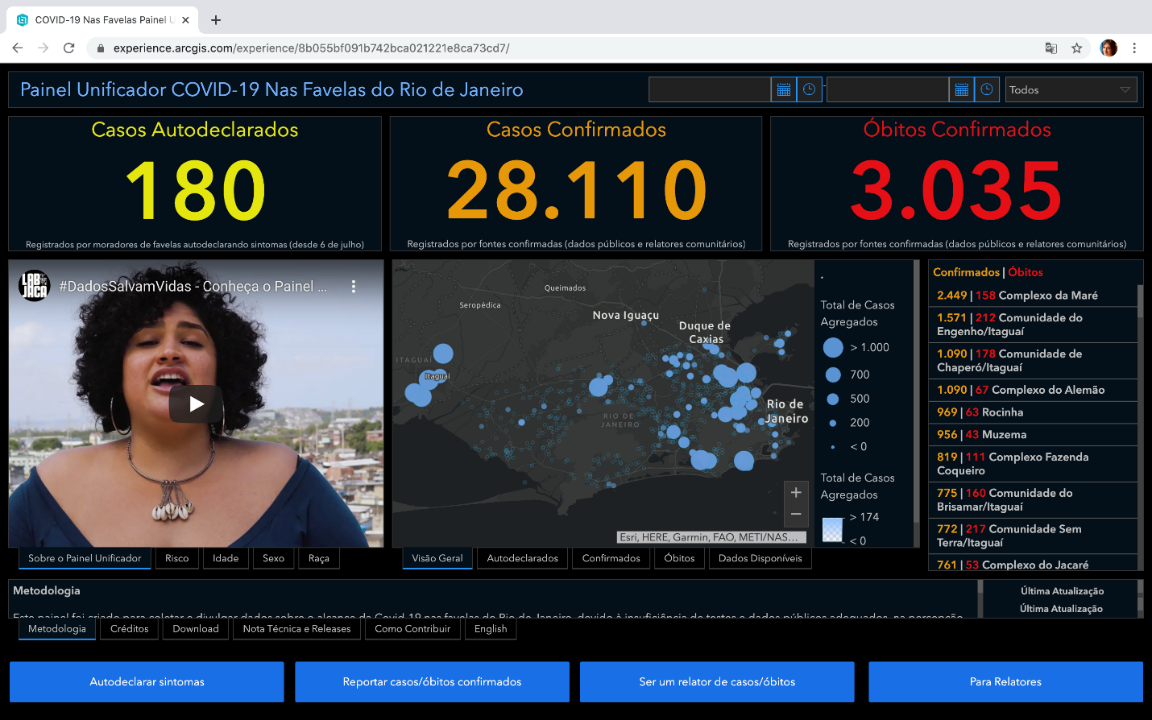Screen dimensions: 1152x720
Task: Select the Dados Disponíveis map tab
Action: (760, 558)
